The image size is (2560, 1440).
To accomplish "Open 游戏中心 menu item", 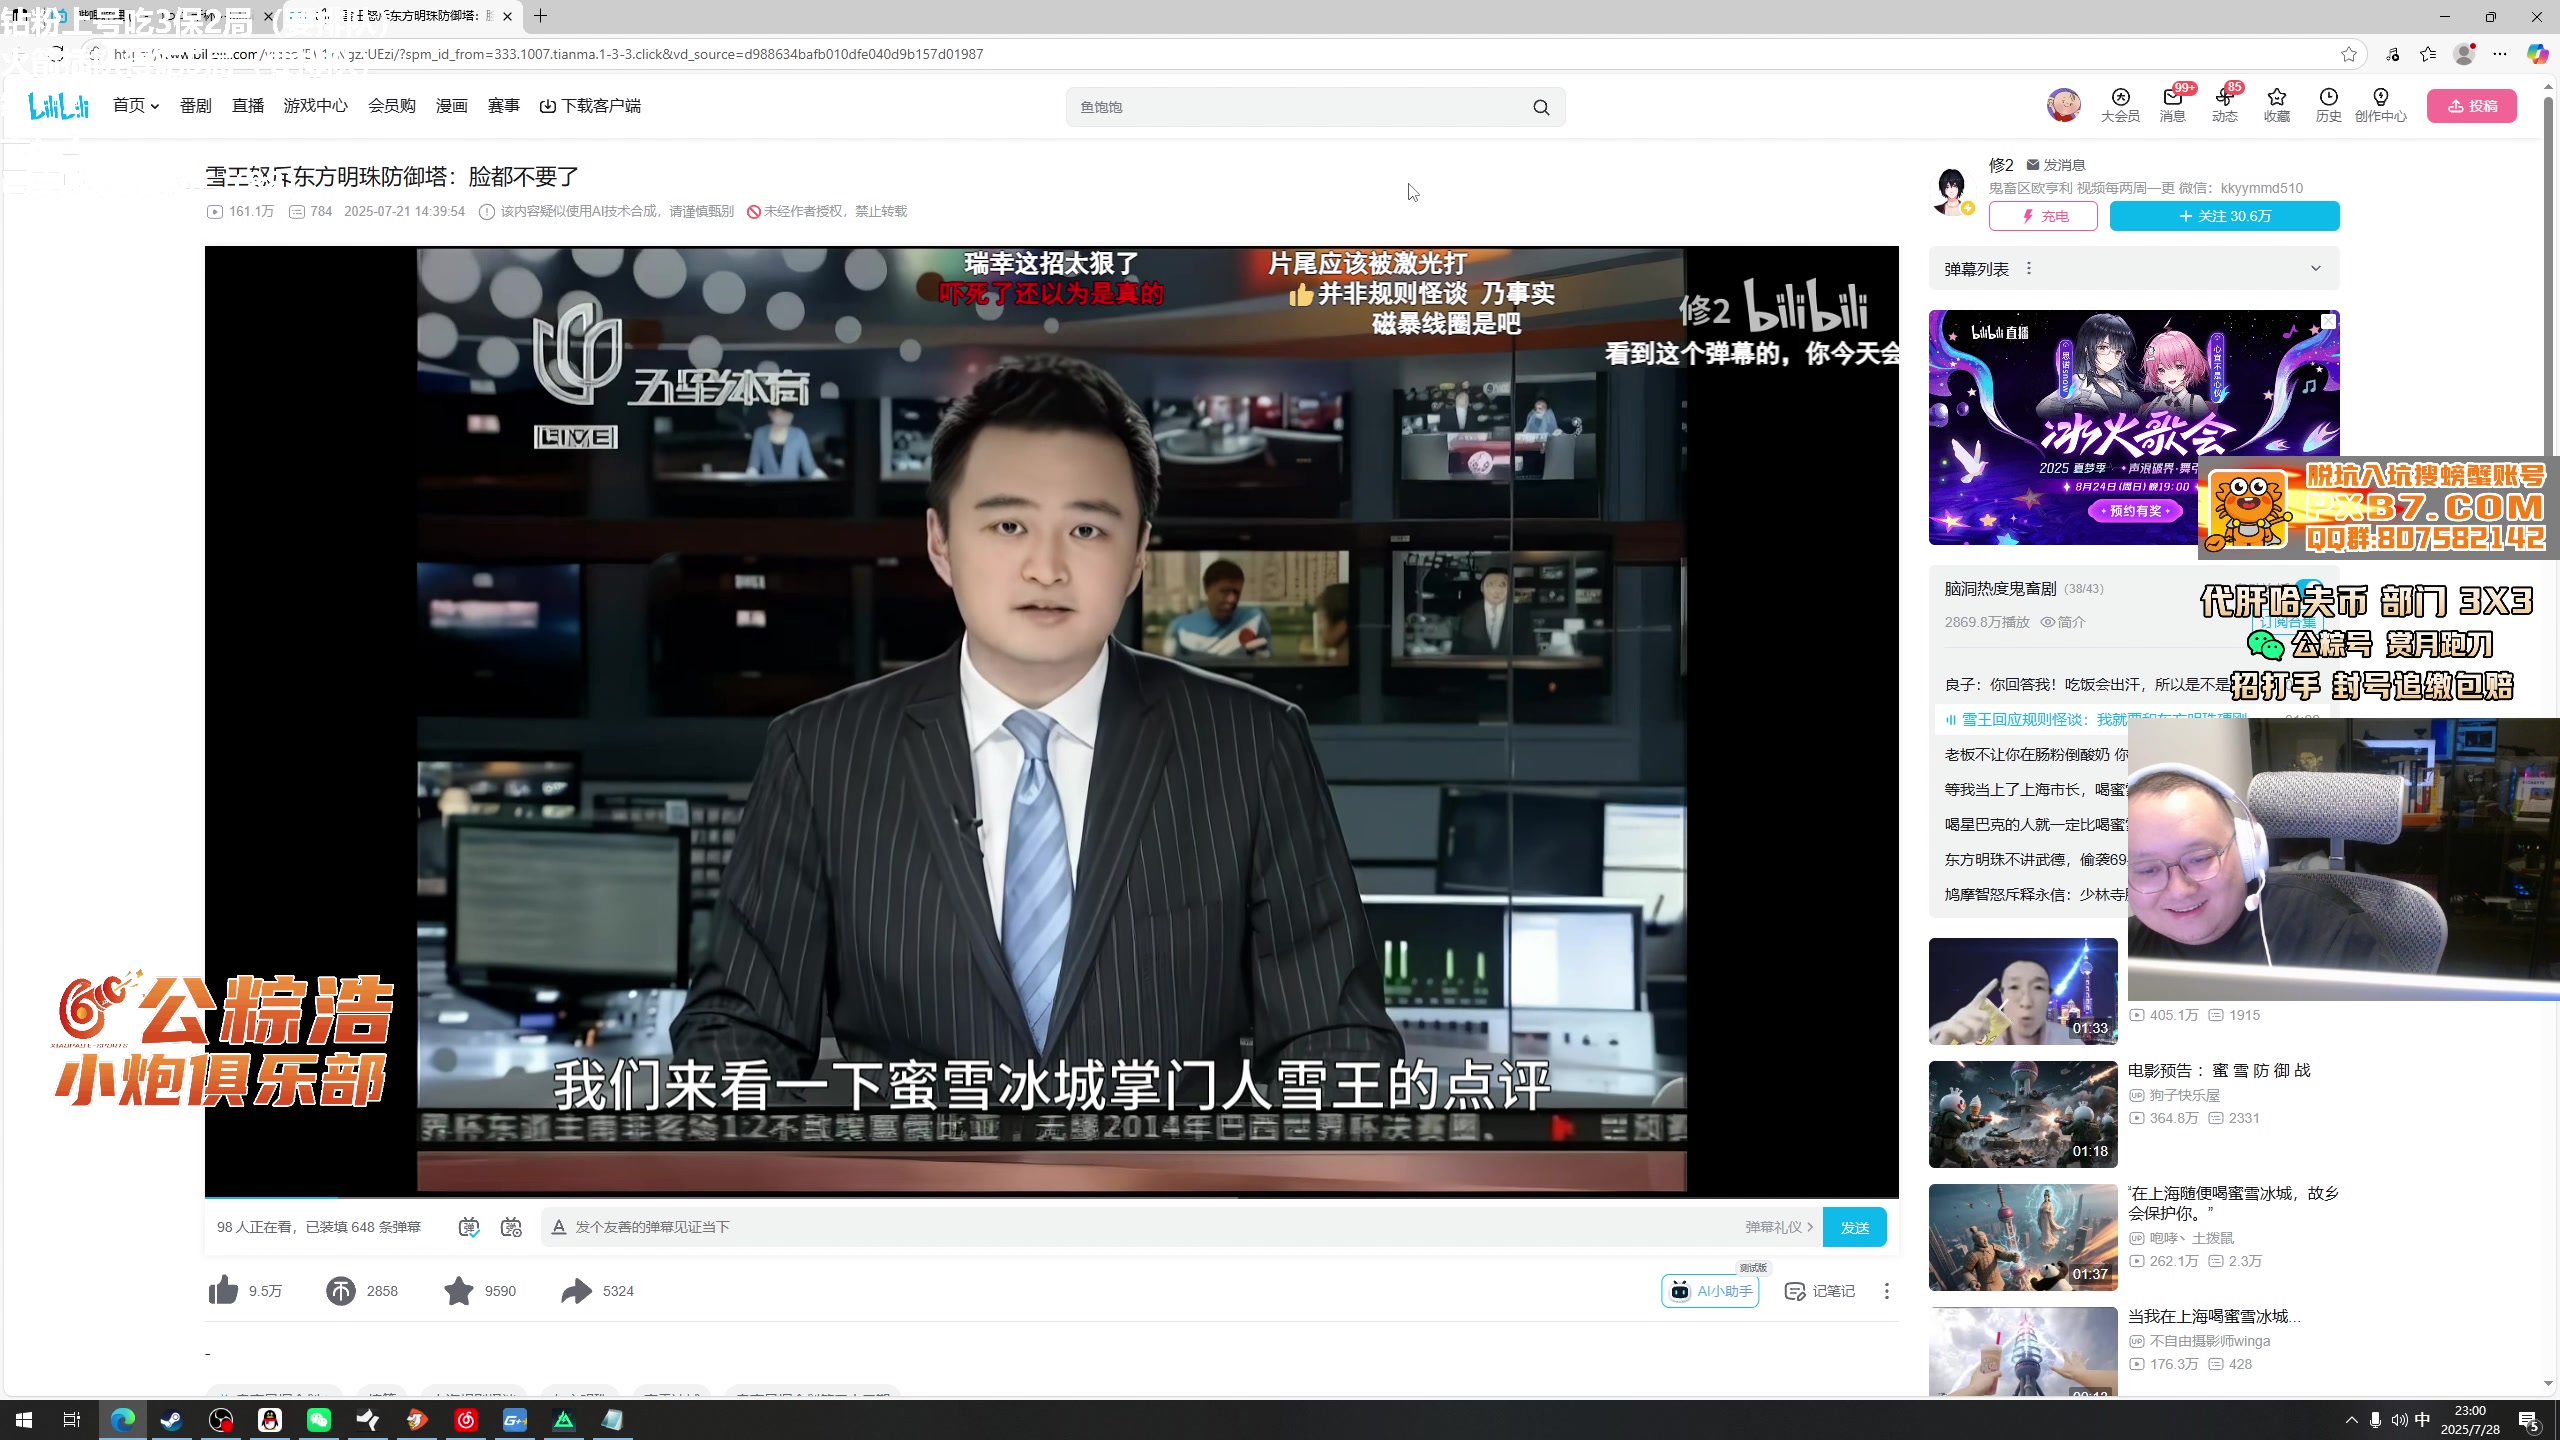I will pyautogui.click(x=316, y=106).
